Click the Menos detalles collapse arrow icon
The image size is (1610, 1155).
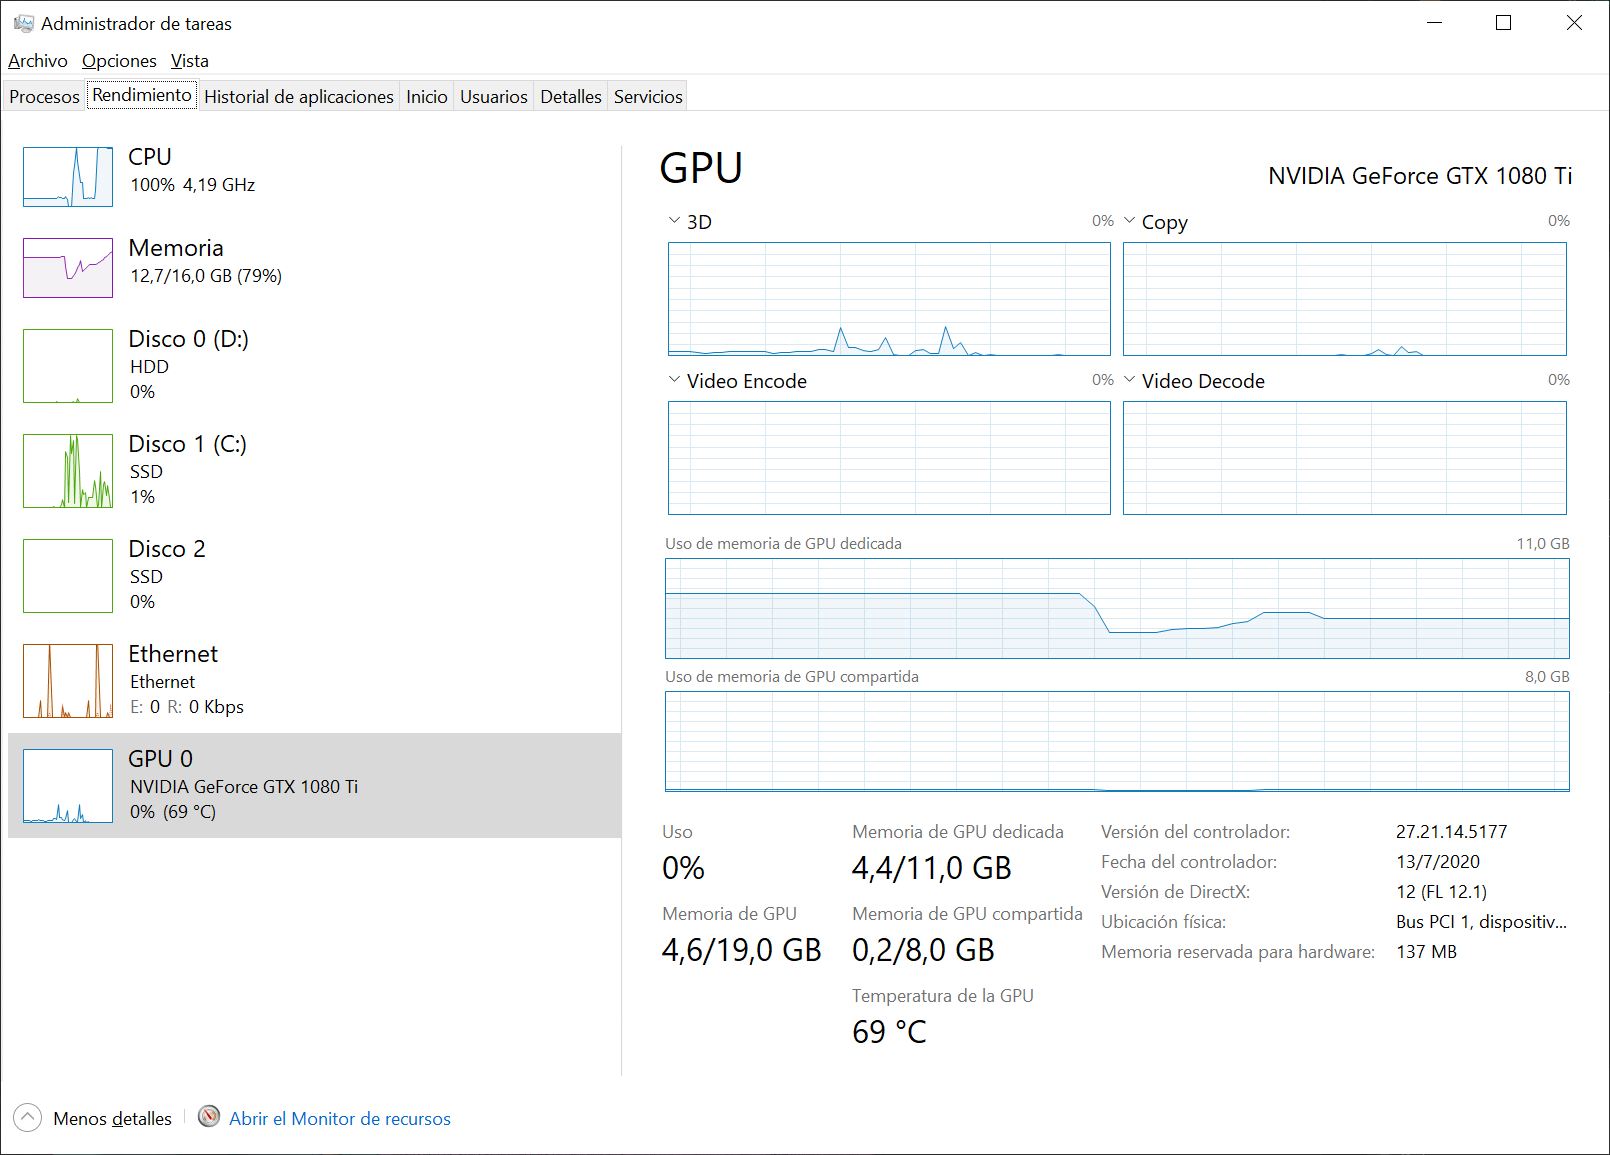[28, 1117]
